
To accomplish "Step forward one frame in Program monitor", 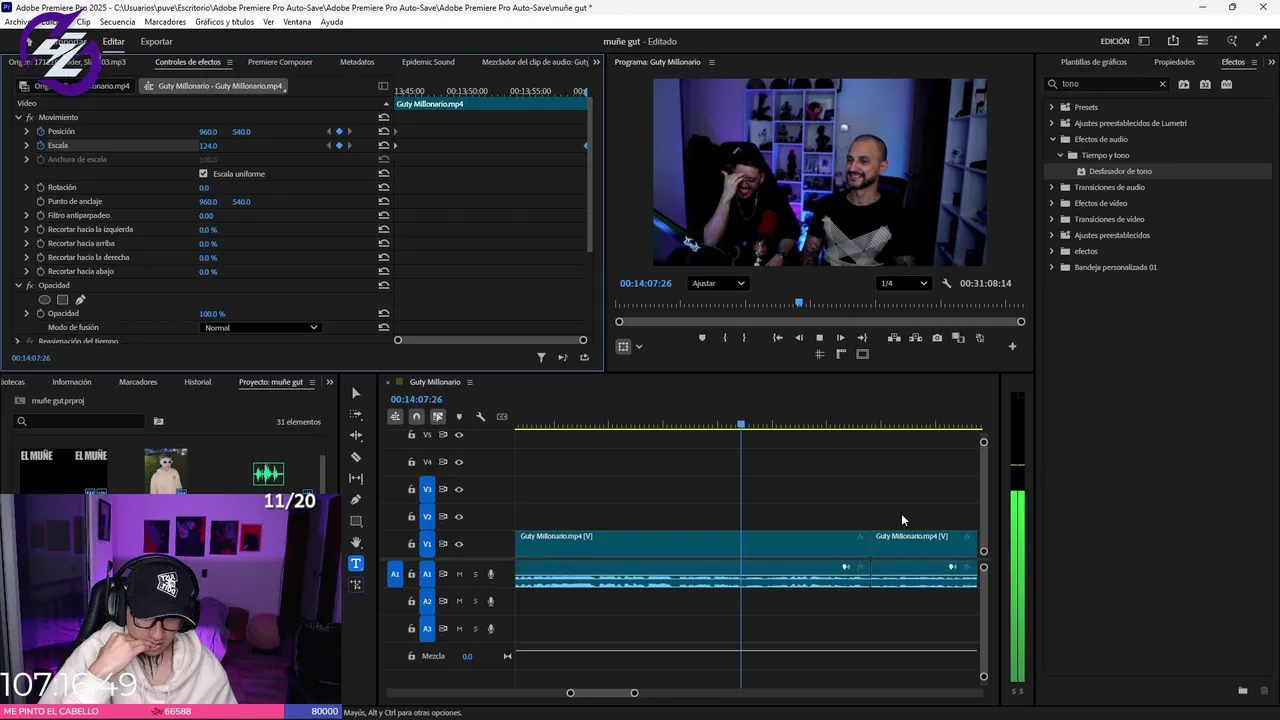I will [x=840, y=338].
